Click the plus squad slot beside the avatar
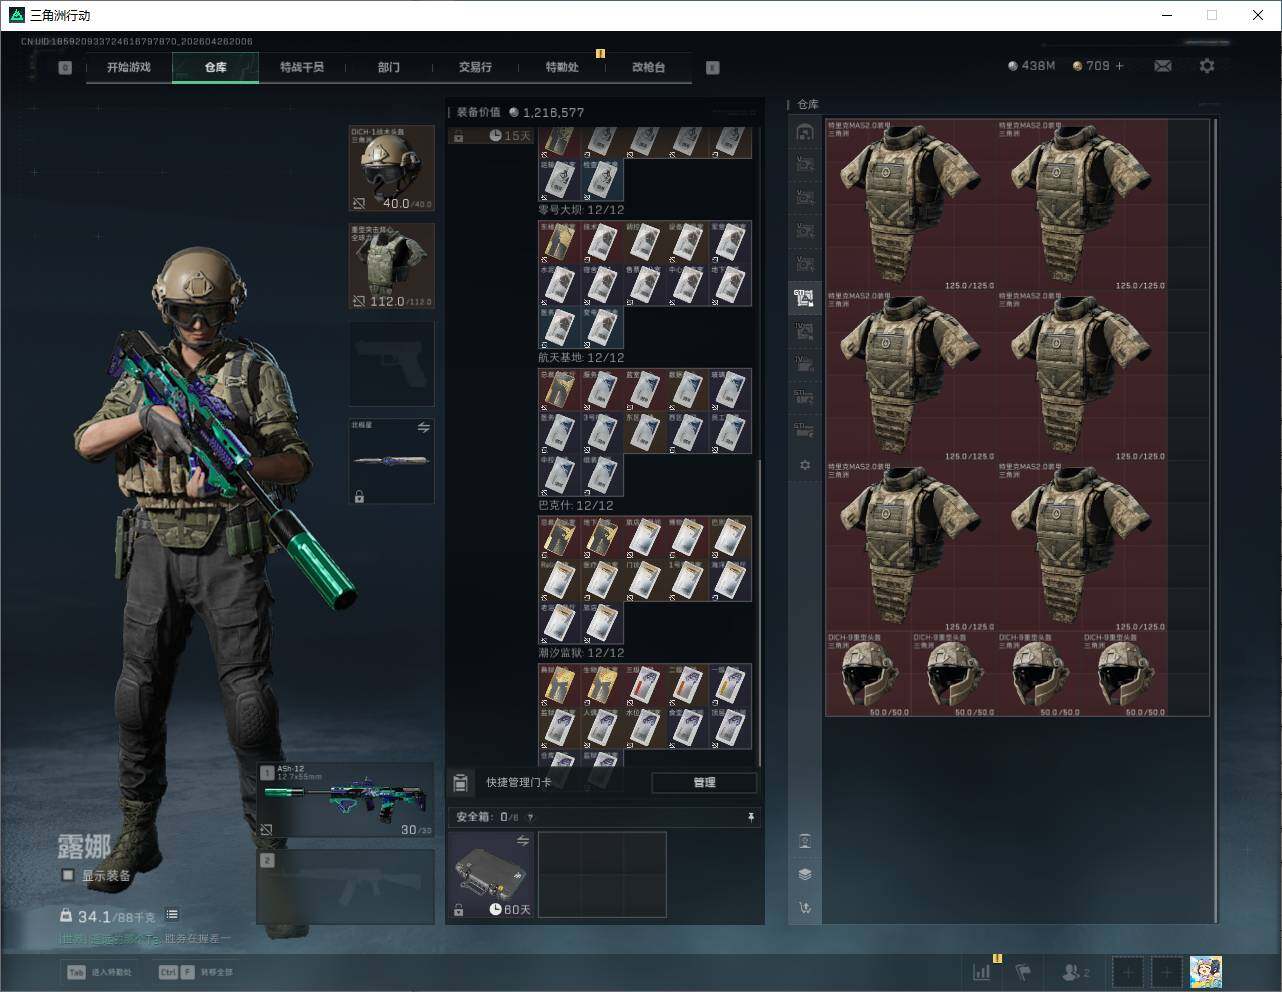The height and width of the screenshot is (992, 1282). [x=1166, y=972]
